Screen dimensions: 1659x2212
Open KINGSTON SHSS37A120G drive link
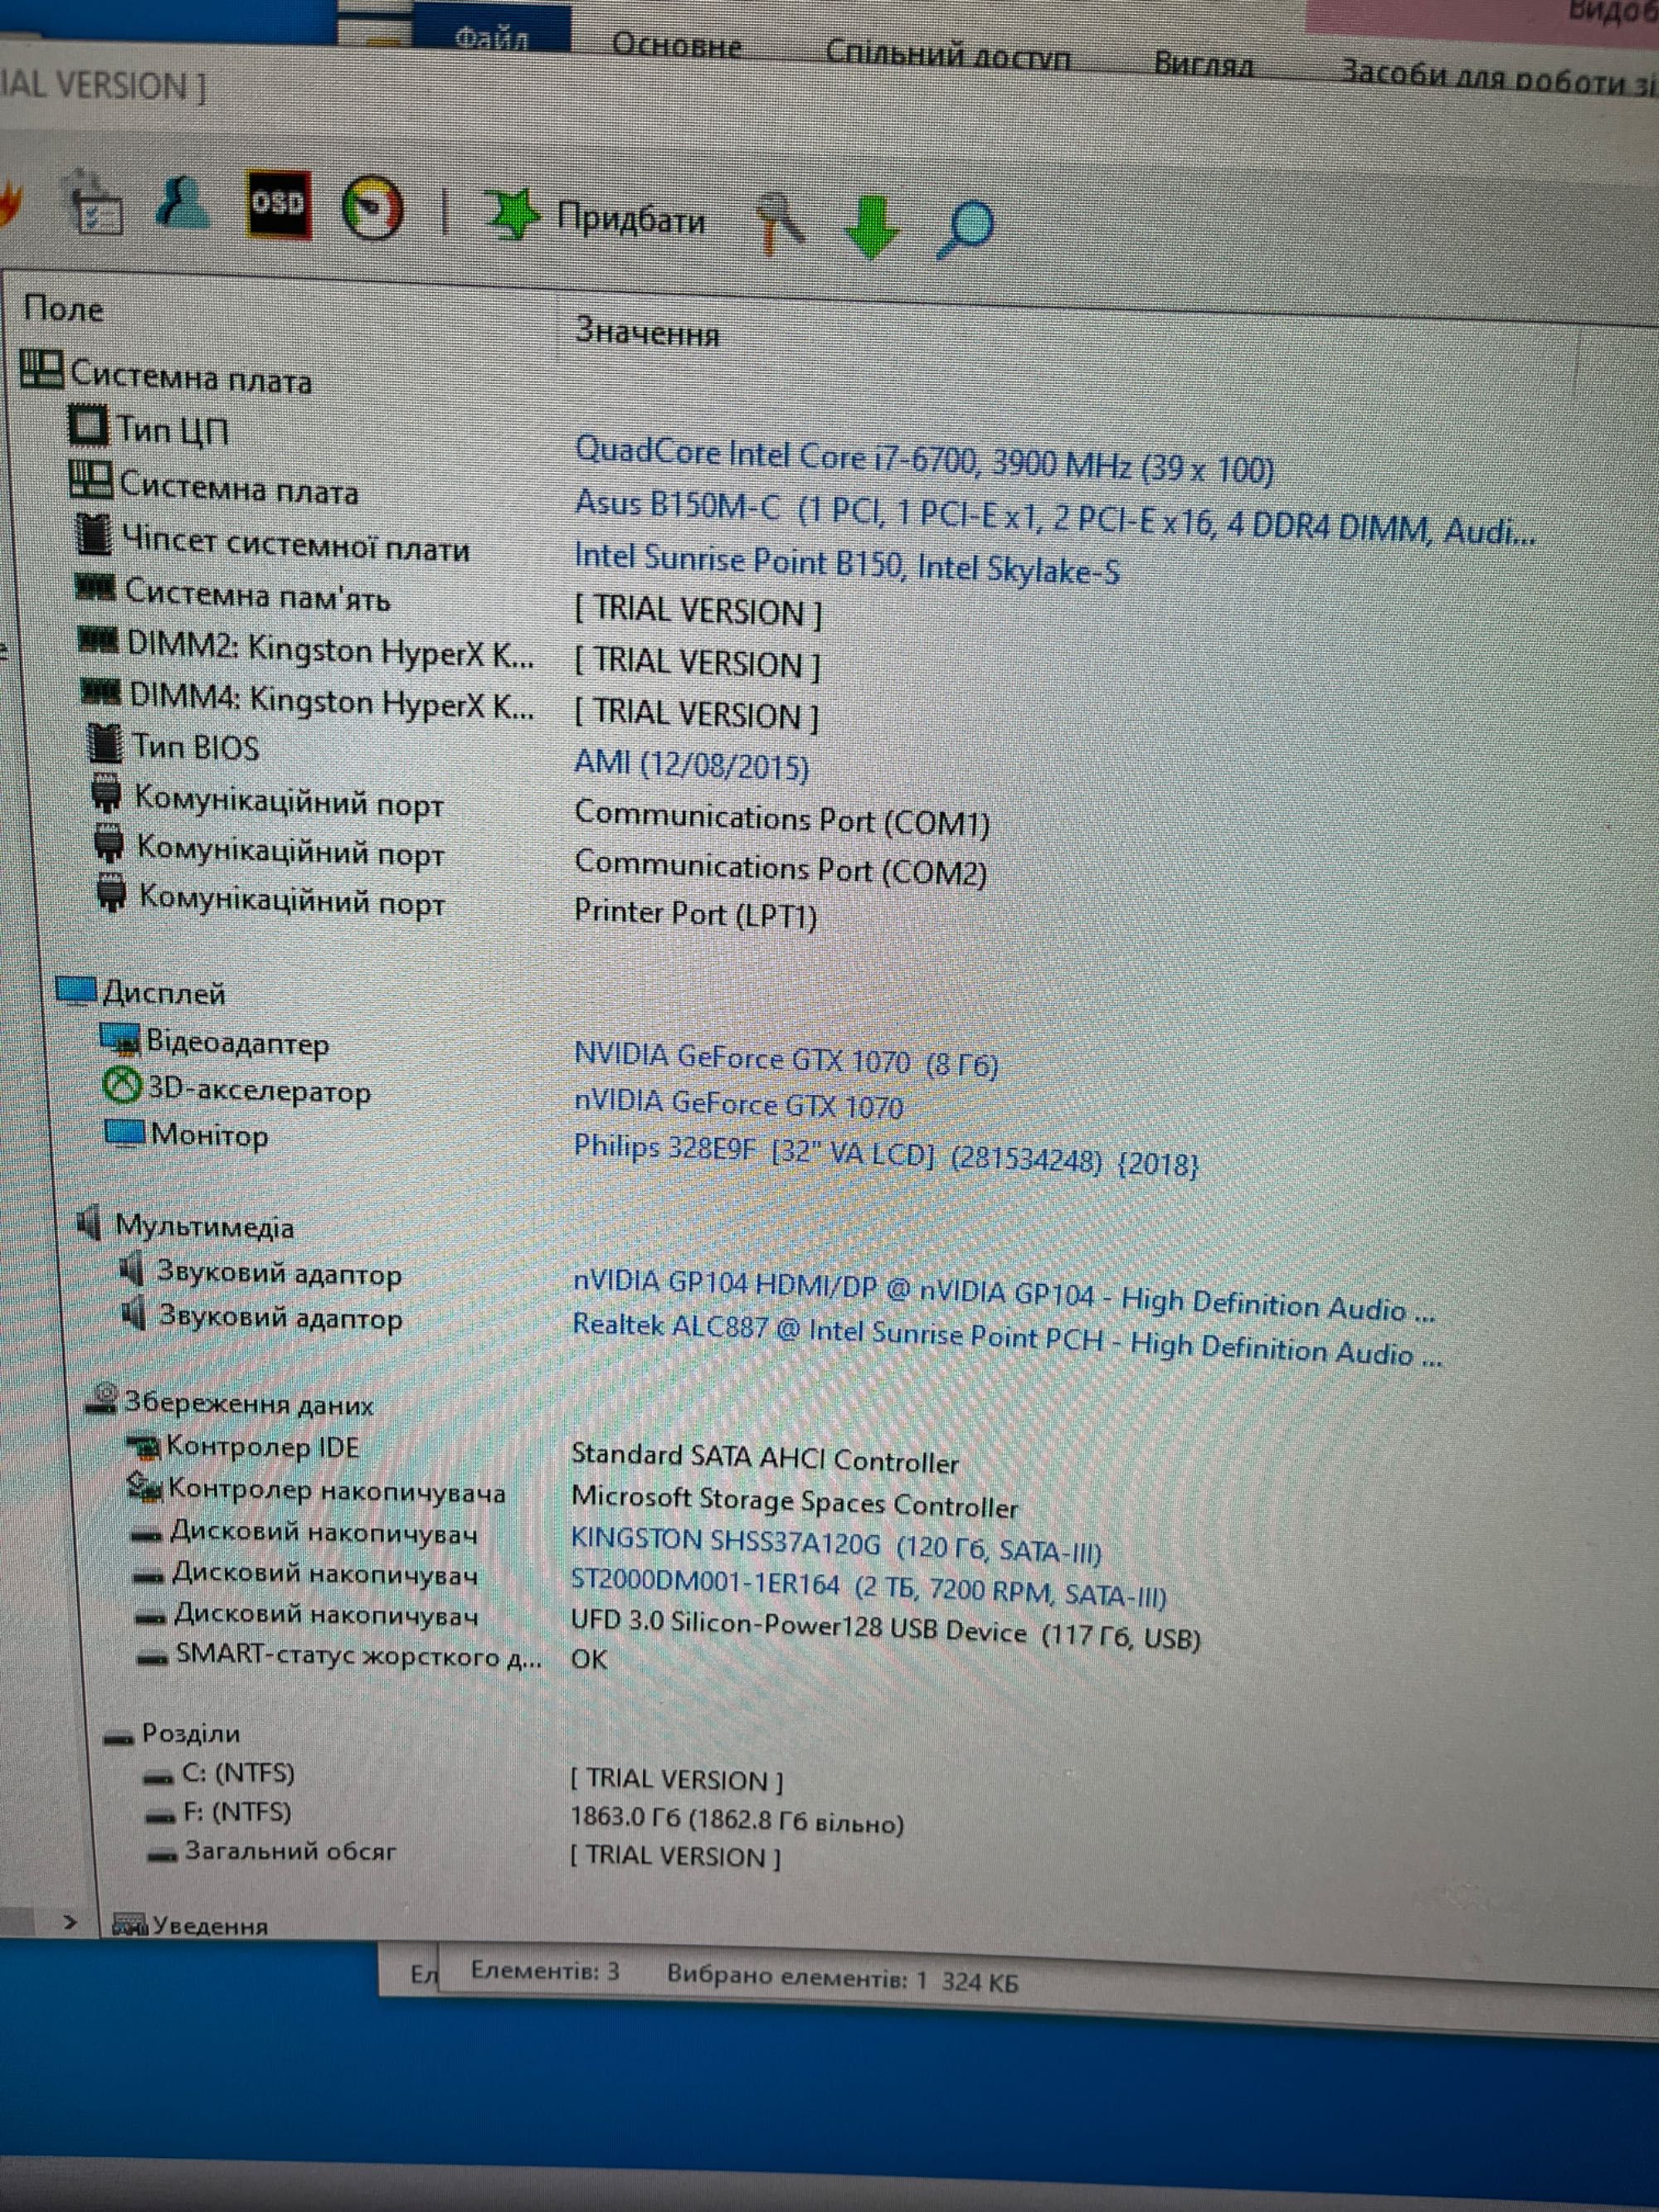click(836, 1545)
